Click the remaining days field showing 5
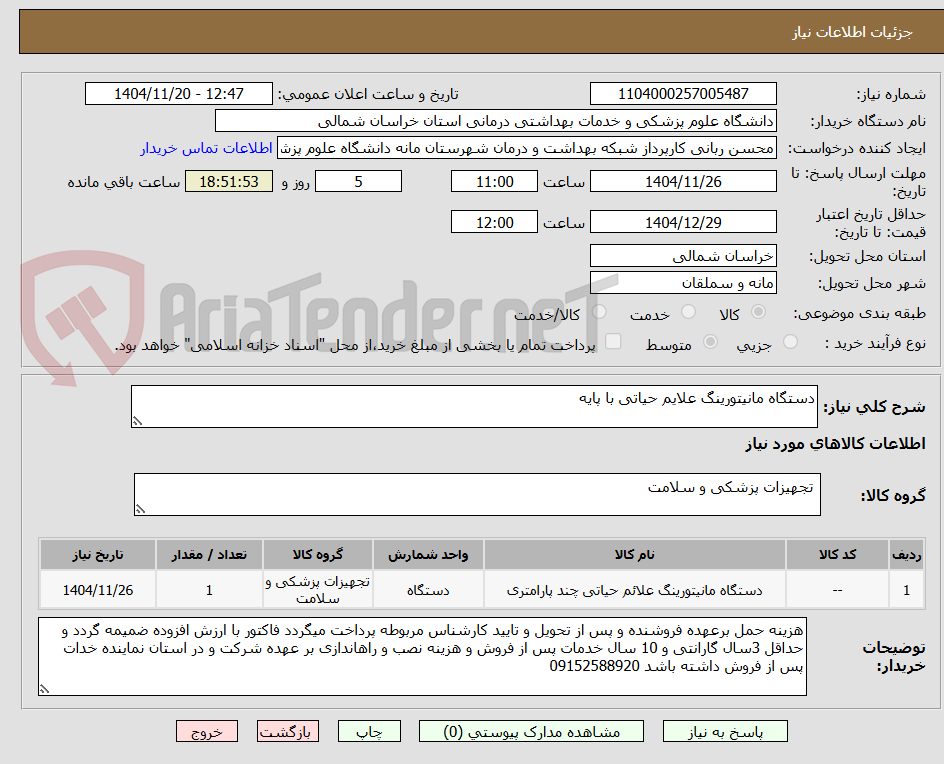 click(358, 181)
